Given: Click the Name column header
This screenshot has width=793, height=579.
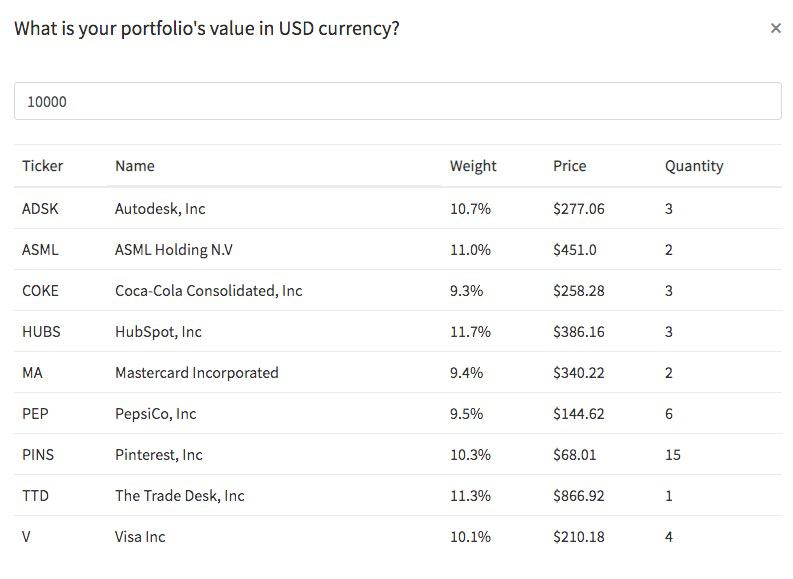Looking at the screenshot, I should [x=135, y=166].
